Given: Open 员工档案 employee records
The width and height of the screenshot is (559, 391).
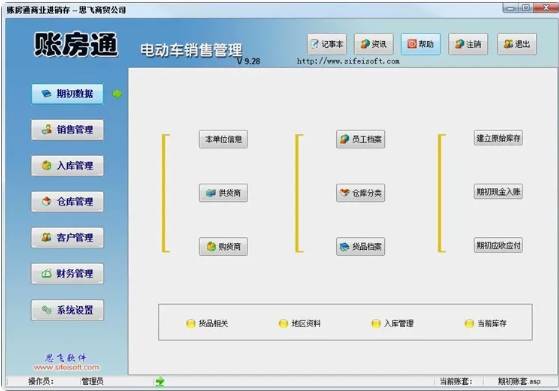Looking at the screenshot, I should (360, 139).
